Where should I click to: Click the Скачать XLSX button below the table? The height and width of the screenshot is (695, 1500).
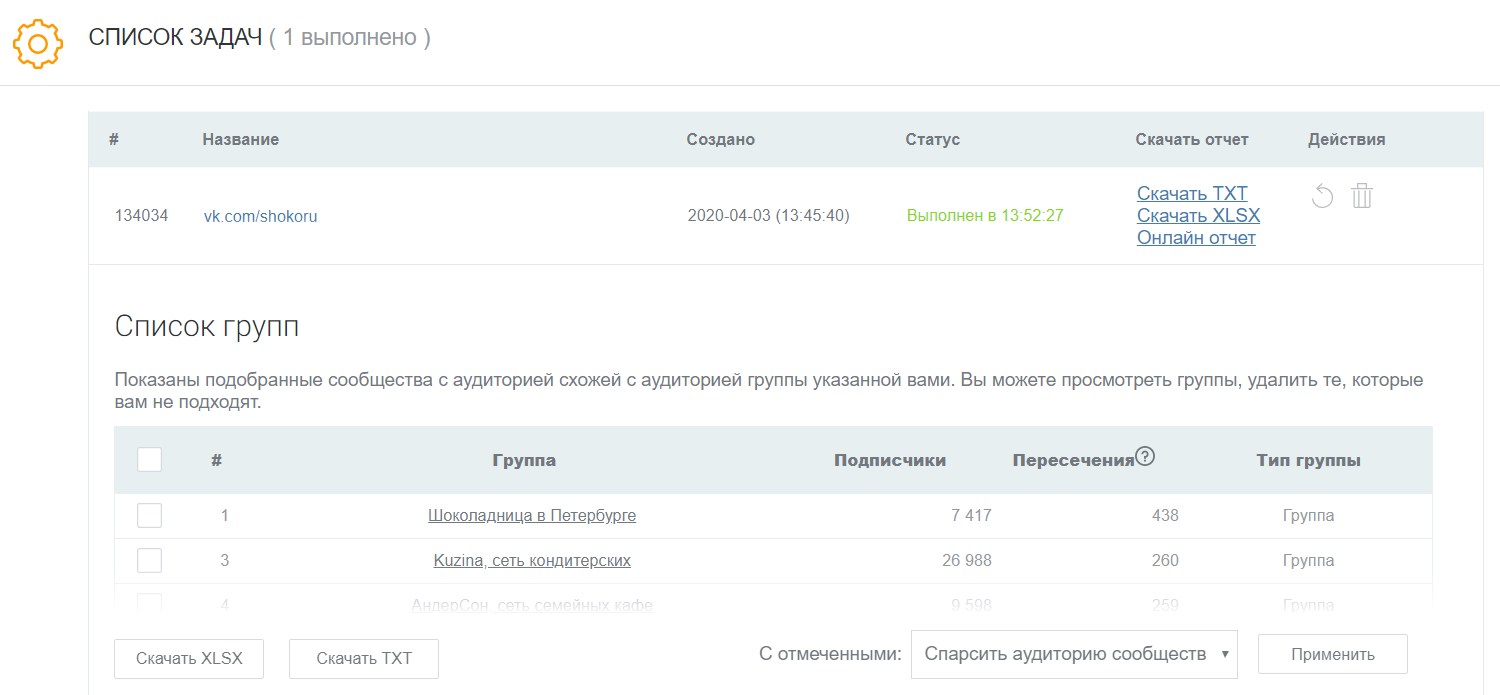[x=189, y=658]
